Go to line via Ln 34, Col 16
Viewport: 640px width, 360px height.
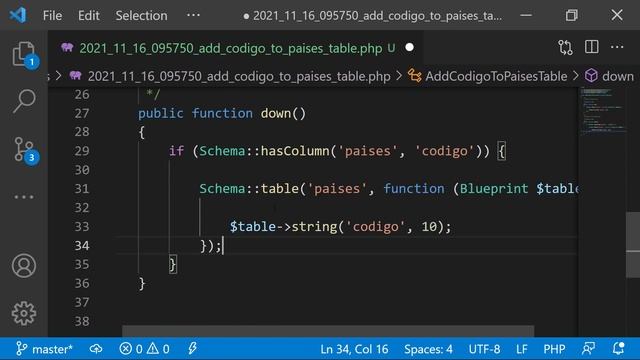point(354,349)
